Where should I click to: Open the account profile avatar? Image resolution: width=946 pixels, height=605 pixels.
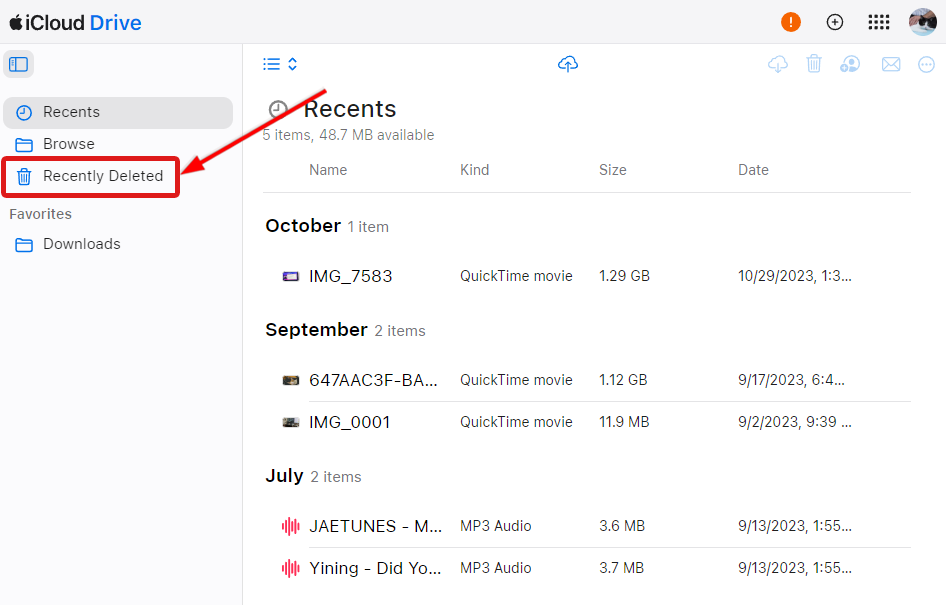(922, 22)
